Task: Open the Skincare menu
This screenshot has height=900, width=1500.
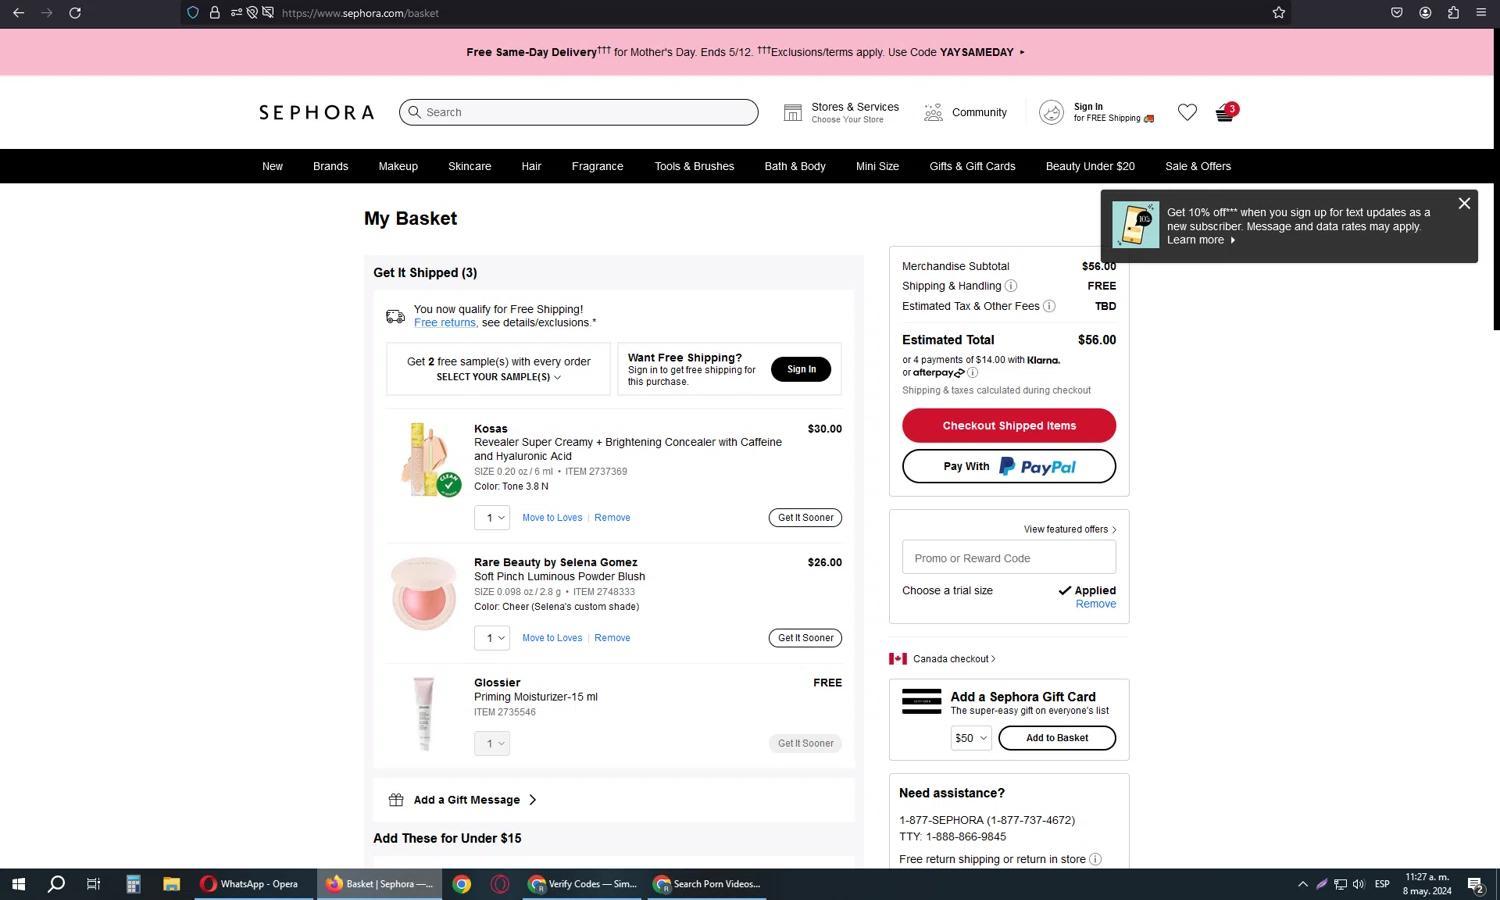Action: click(469, 166)
